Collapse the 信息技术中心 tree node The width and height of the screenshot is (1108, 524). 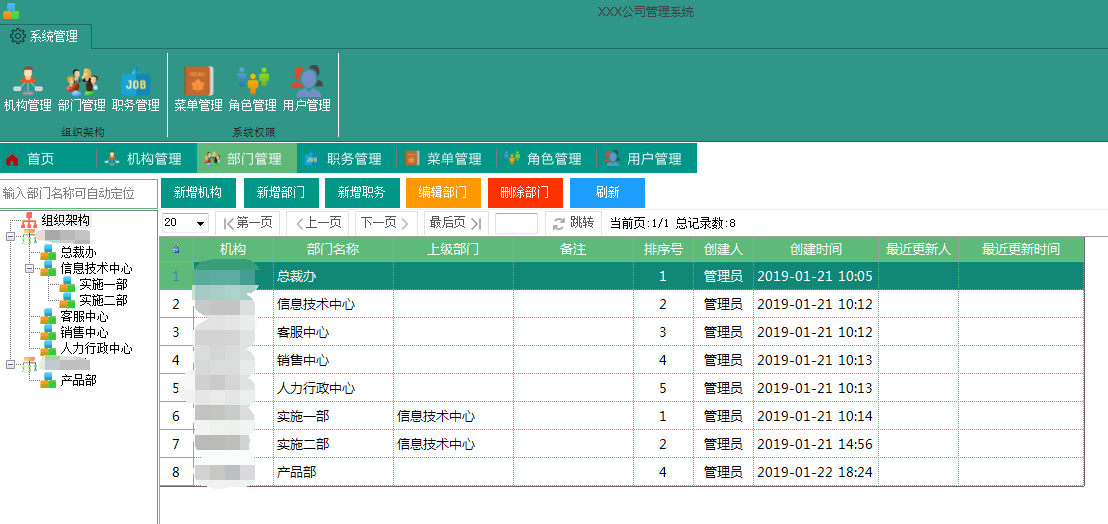29,268
